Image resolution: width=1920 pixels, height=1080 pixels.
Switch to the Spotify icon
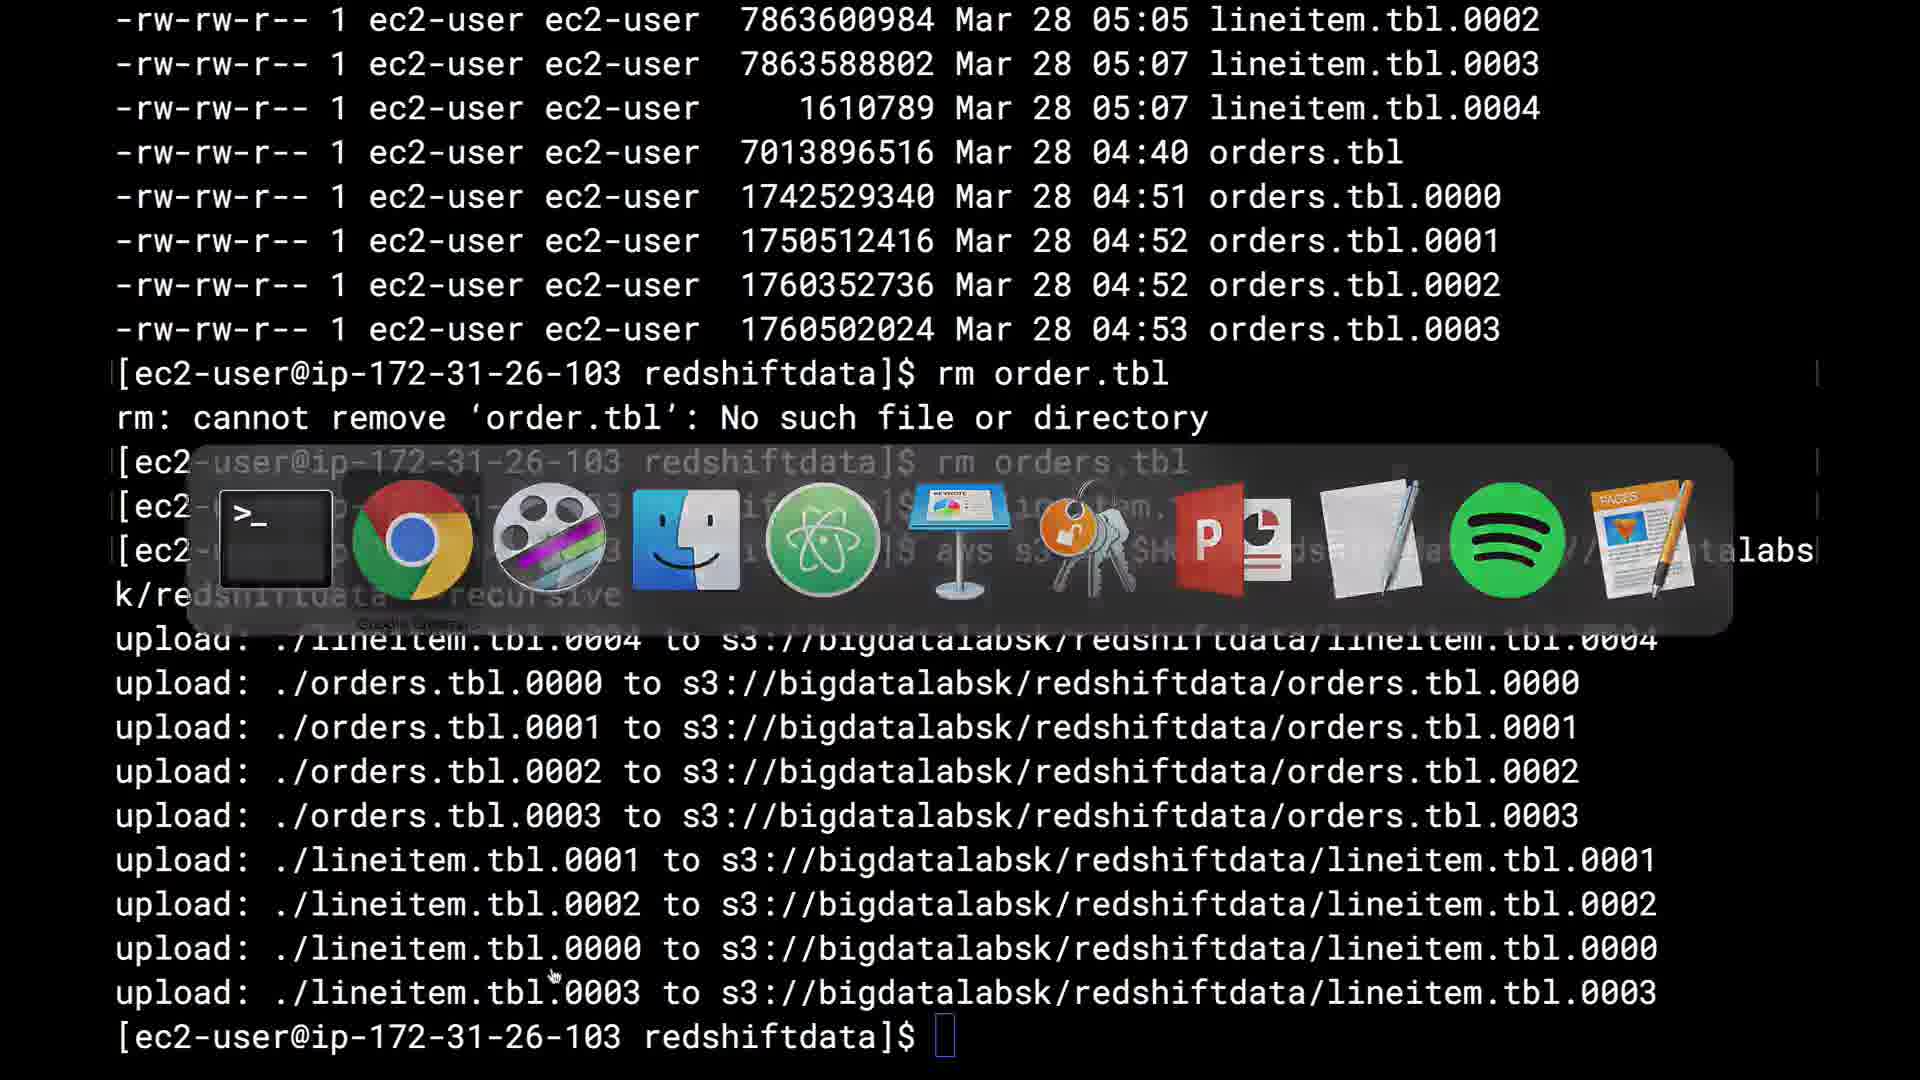click(x=1506, y=539)
